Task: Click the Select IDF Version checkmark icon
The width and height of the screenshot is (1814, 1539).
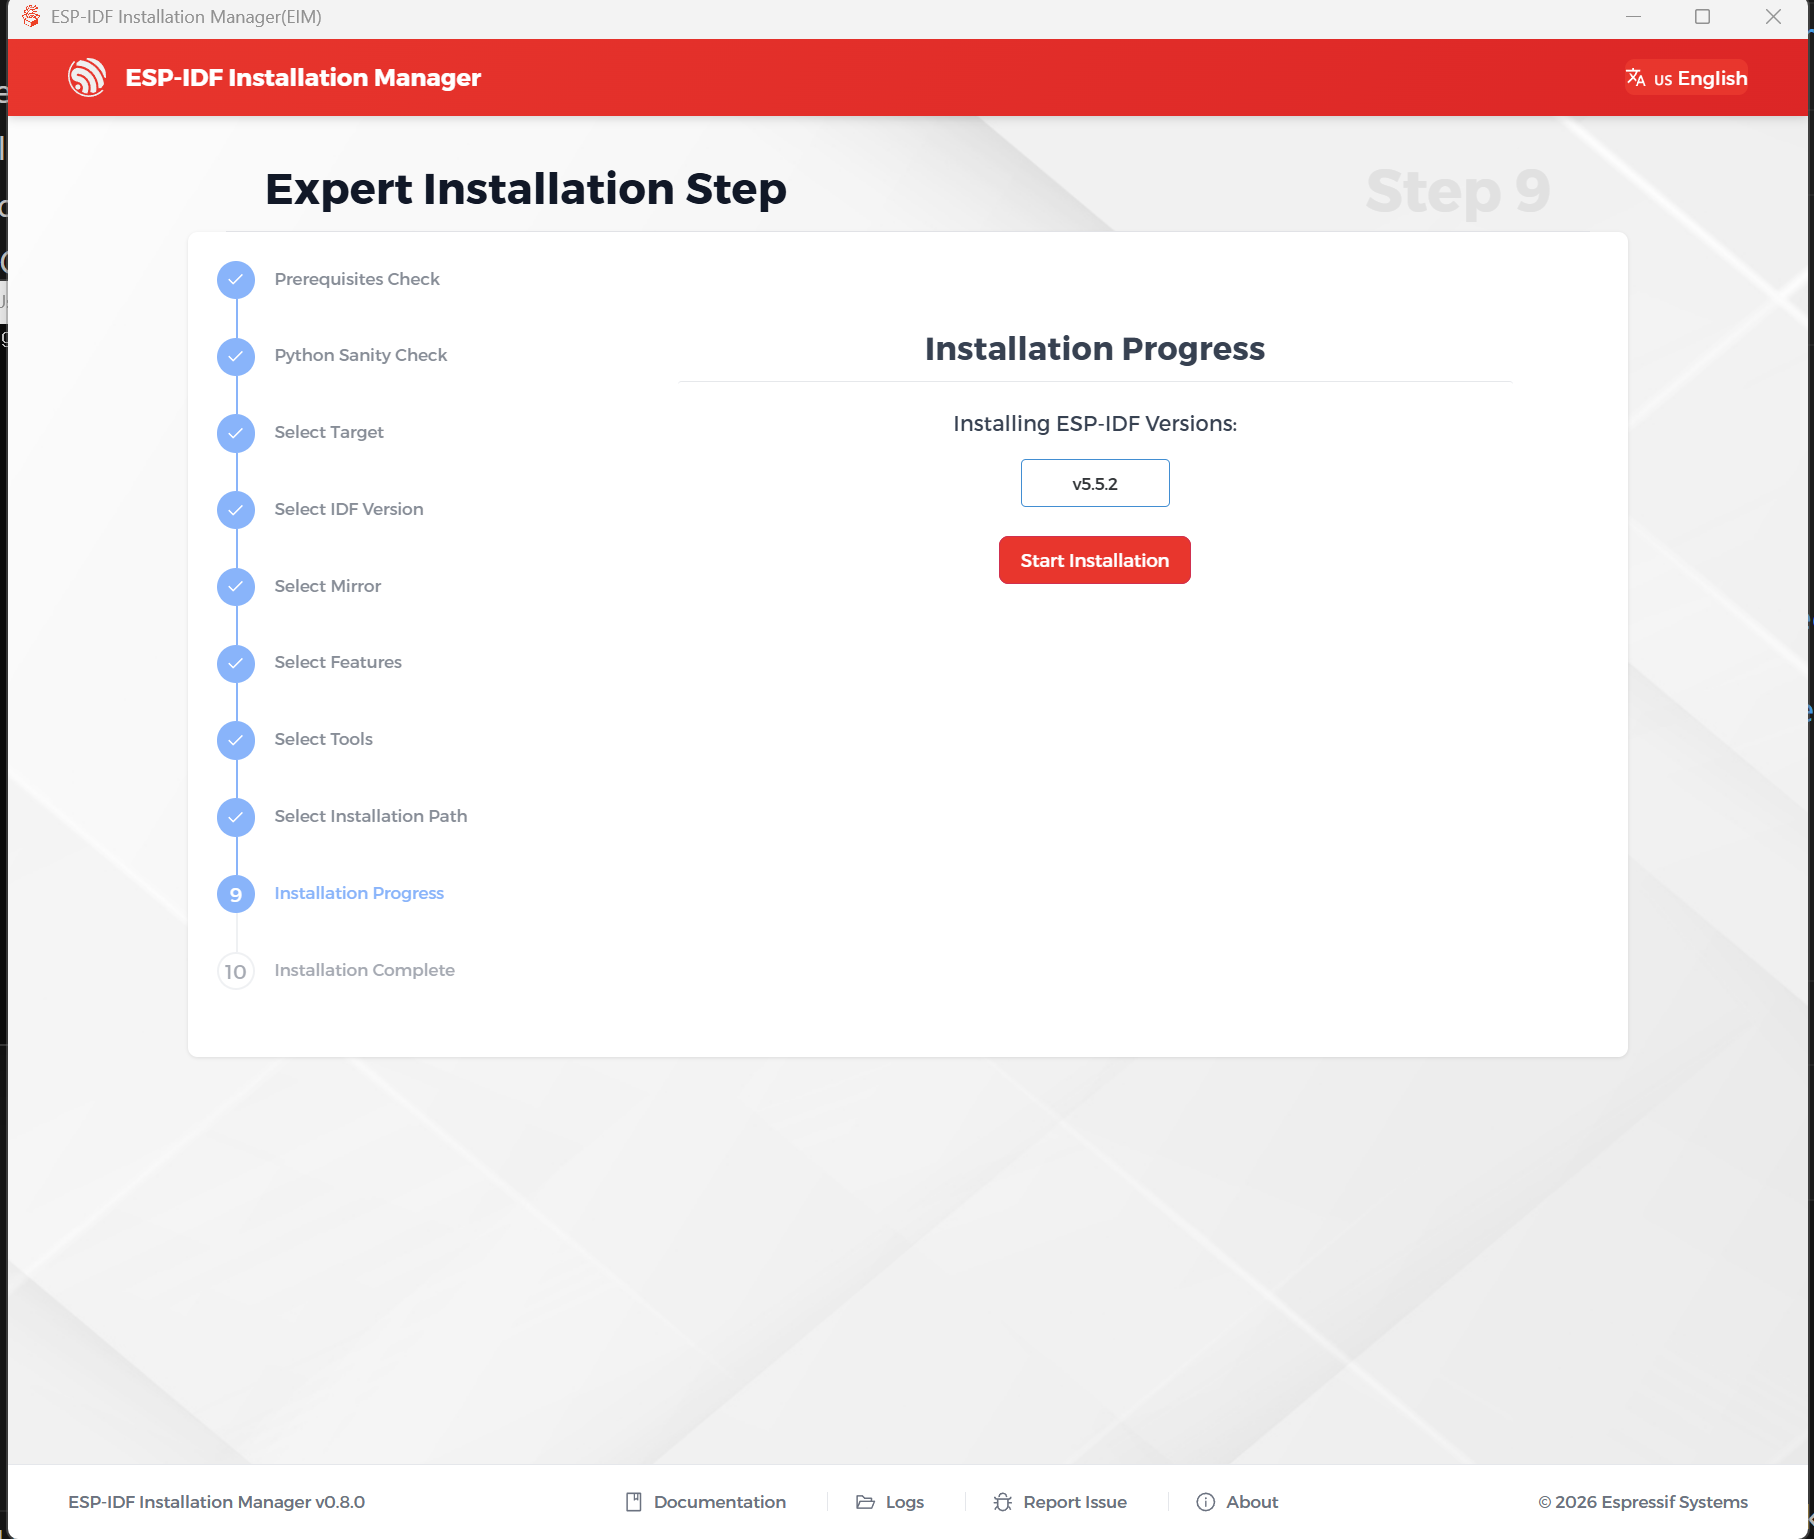Action: [x=236, y=510]
